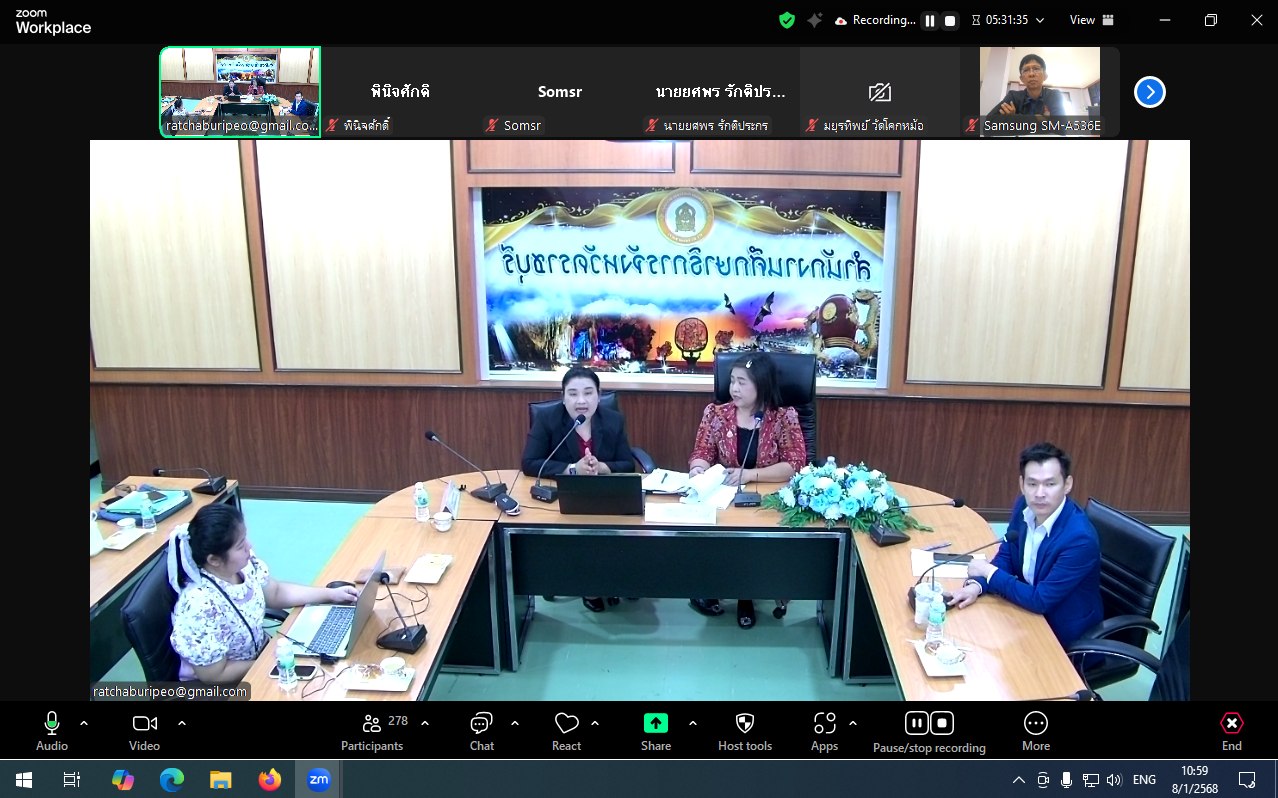
Task: Open the View layout menu
Action: 1092,20
